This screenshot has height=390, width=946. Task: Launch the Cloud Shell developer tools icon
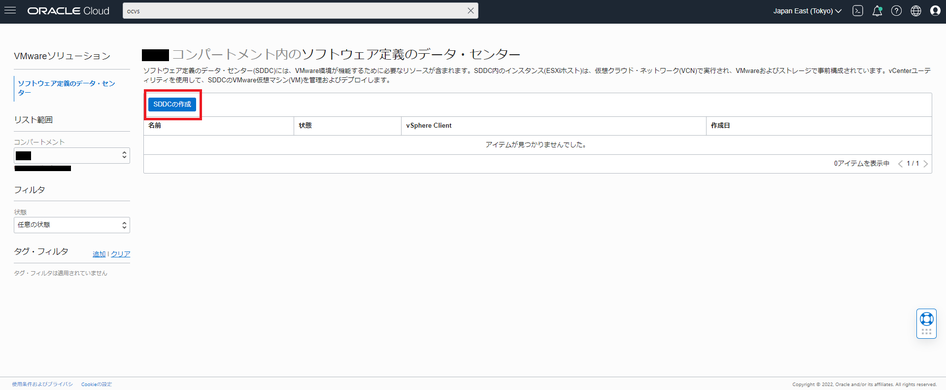(x=857, y=11)
